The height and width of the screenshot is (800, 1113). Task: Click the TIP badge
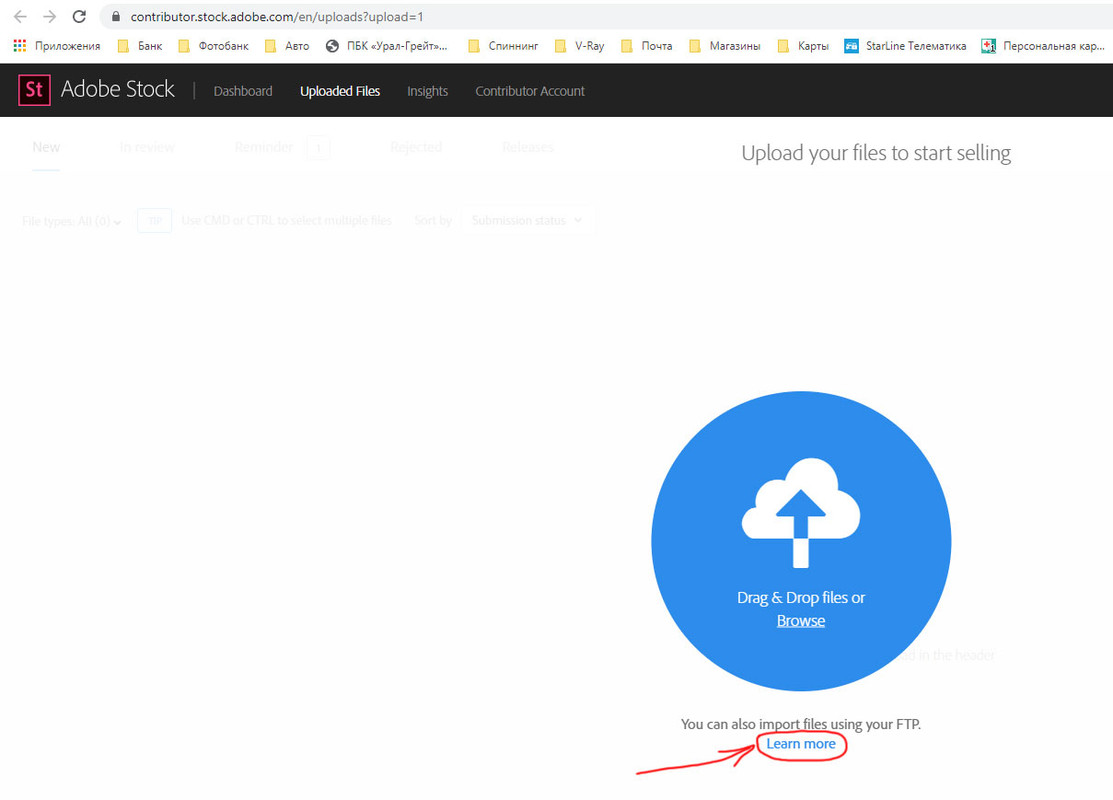pyautogui.click(x=155, y=221)
